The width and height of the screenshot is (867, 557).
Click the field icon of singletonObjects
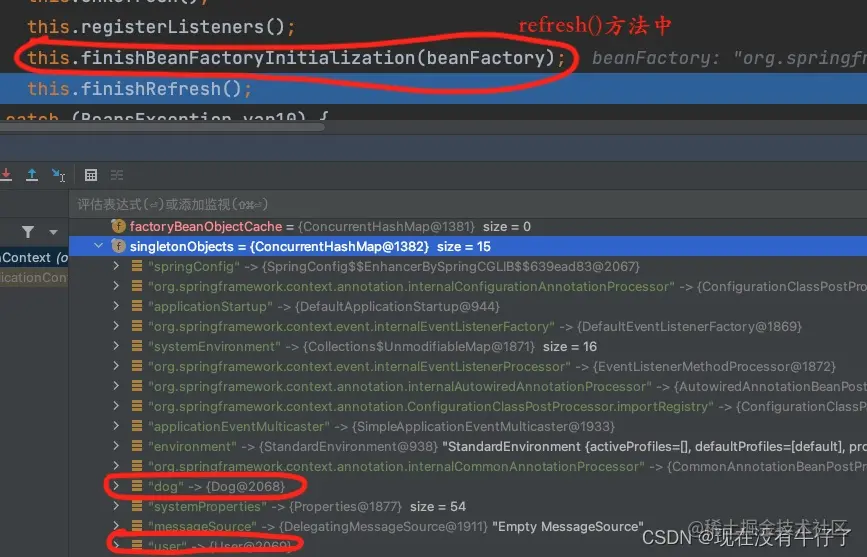(x=118, y=246)
